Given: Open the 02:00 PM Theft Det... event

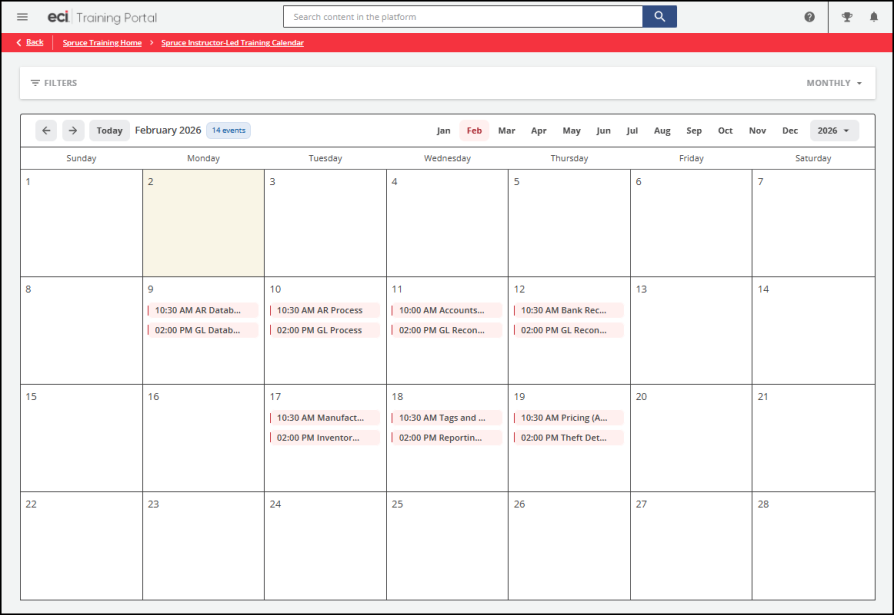Looking at the screenshot, I should click(568, 438).
